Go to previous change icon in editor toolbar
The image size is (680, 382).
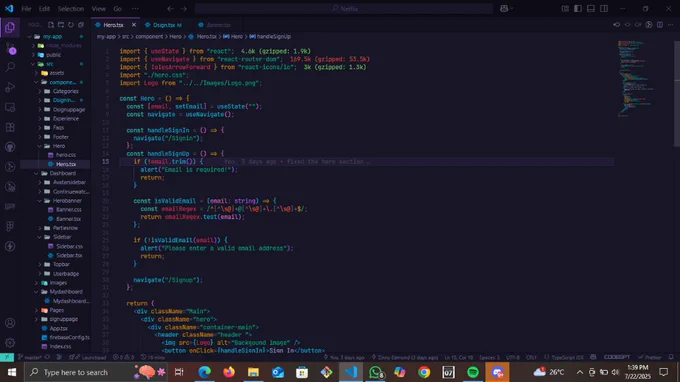[x=616, y=25]
